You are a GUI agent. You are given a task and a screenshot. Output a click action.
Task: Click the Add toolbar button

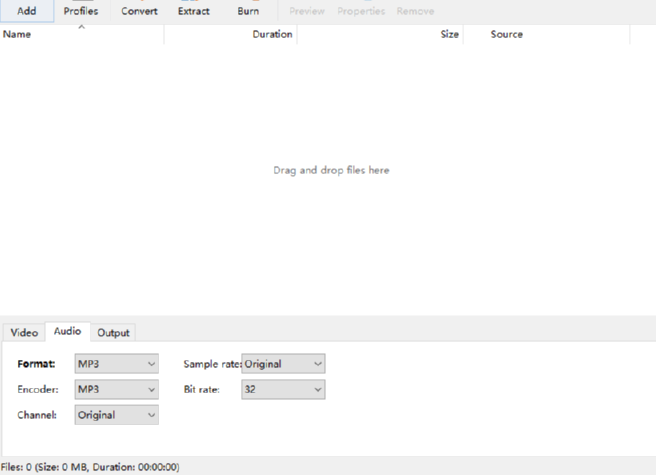[x=27, y=11]
